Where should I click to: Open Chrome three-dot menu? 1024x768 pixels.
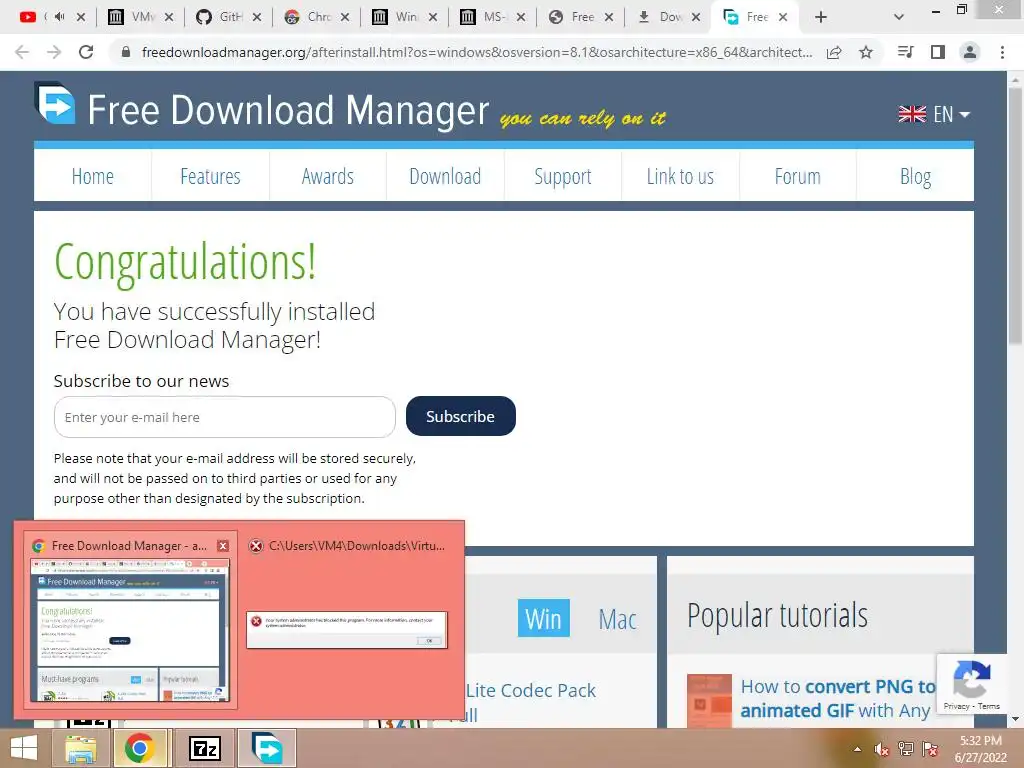(x=1002, y=52)
